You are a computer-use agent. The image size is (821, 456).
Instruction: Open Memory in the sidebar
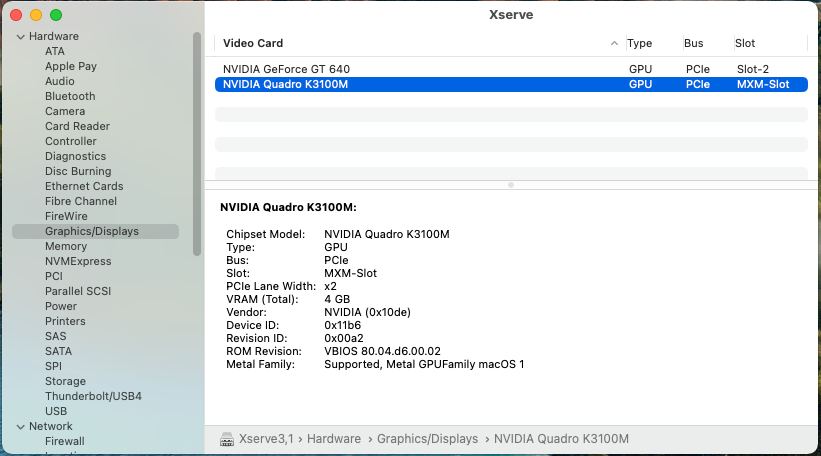(66, 247)
